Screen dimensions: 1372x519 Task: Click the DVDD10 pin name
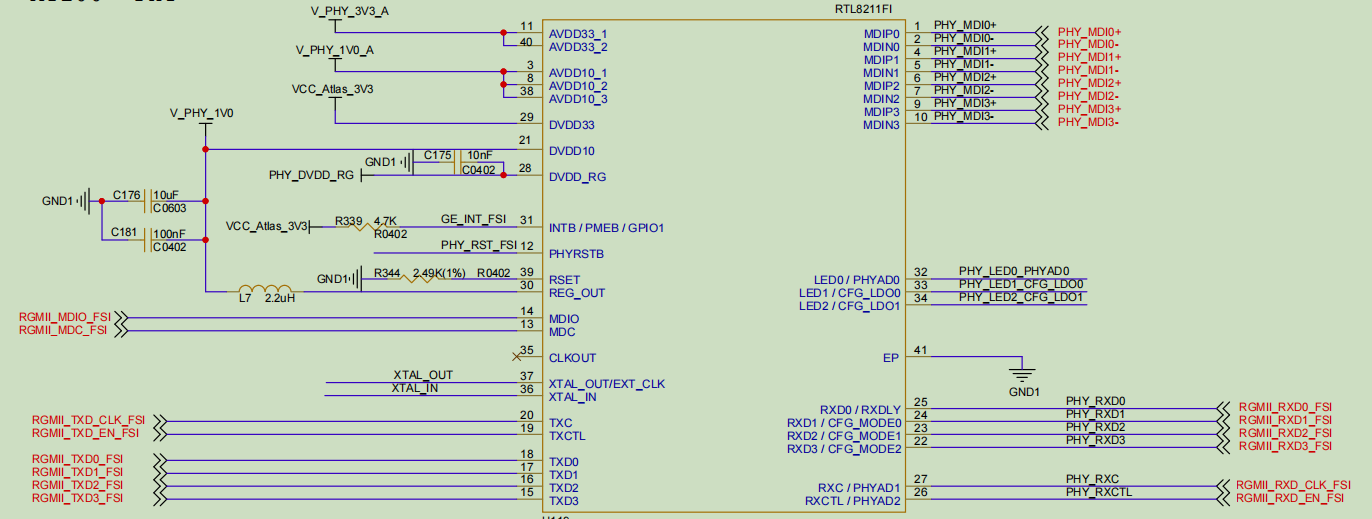pos(572,151)
